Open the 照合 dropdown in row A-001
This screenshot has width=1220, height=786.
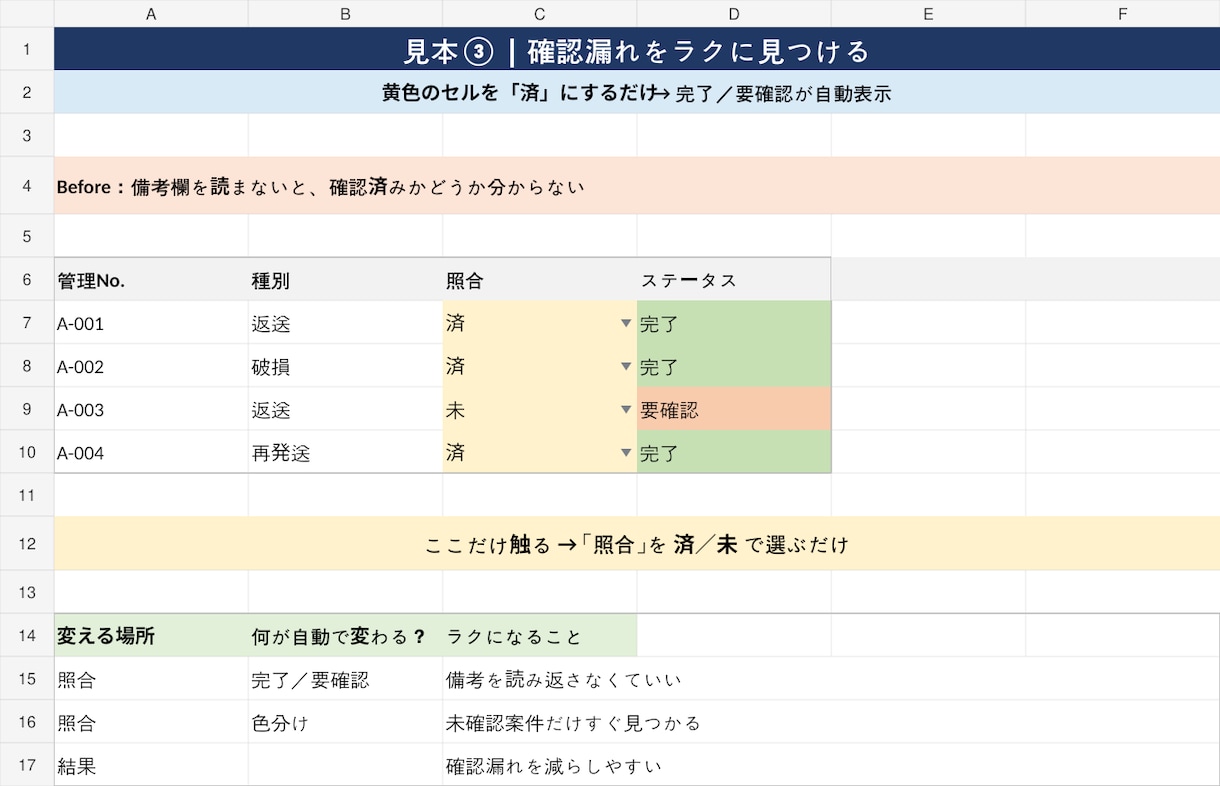pyautogui.click(x=626, y=323)
